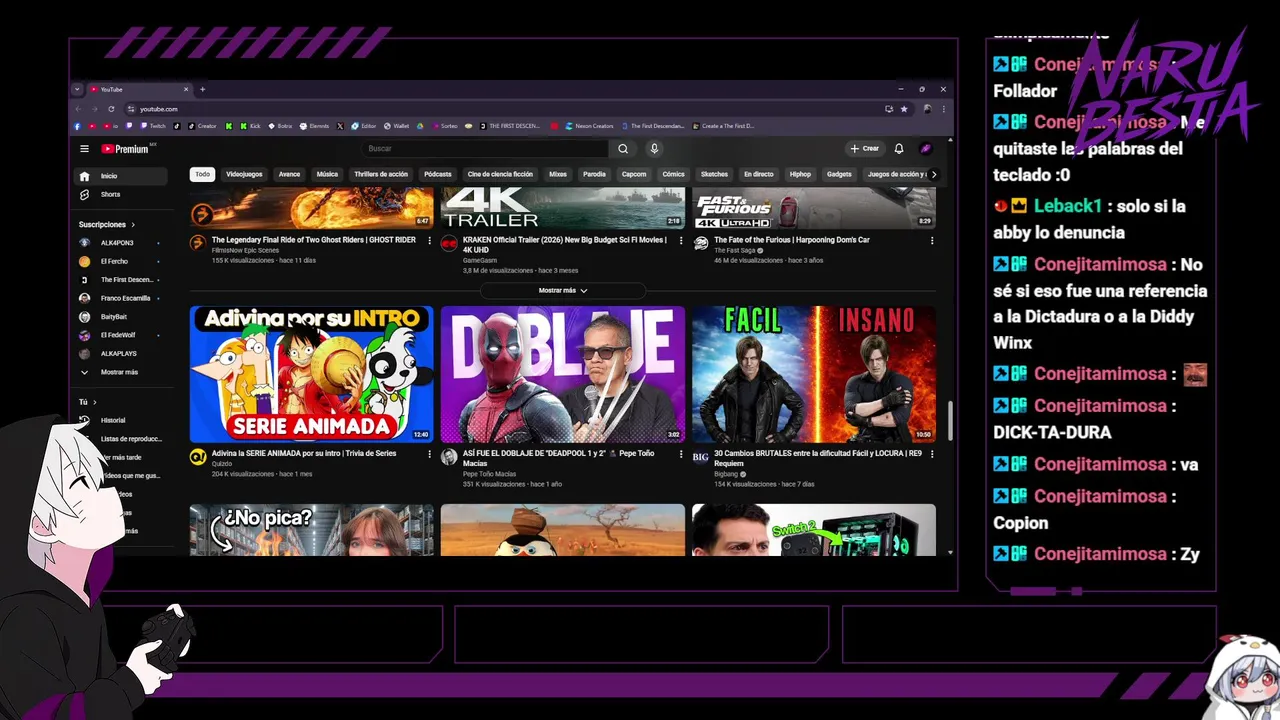This screenshot has height=720, width=1280.
Task: Select the Thrillers de acción chip
Action: tap(381, 174)
